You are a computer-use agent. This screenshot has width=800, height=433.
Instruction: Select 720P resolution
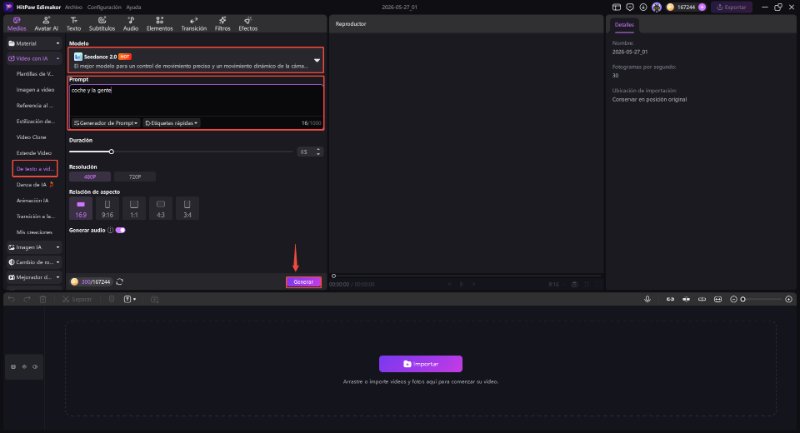(135, 177)
